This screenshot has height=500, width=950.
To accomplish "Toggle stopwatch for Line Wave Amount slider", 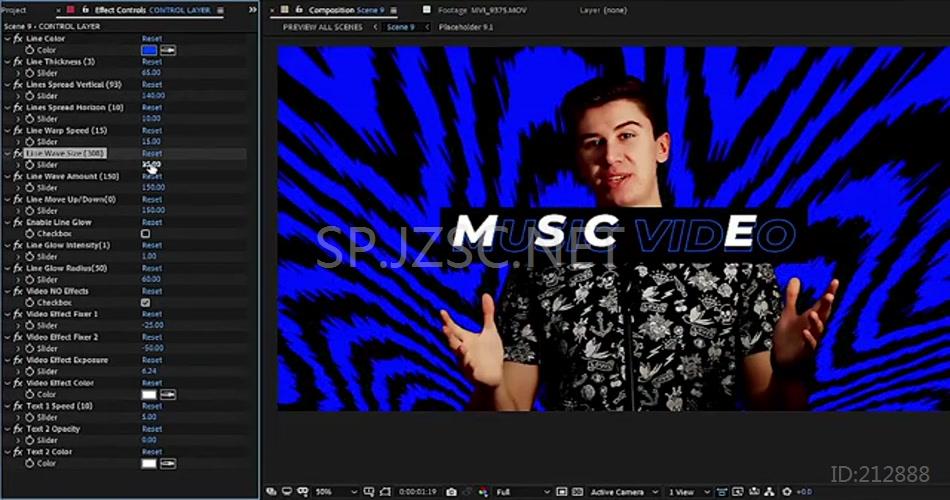I will [x=30, y=188].
